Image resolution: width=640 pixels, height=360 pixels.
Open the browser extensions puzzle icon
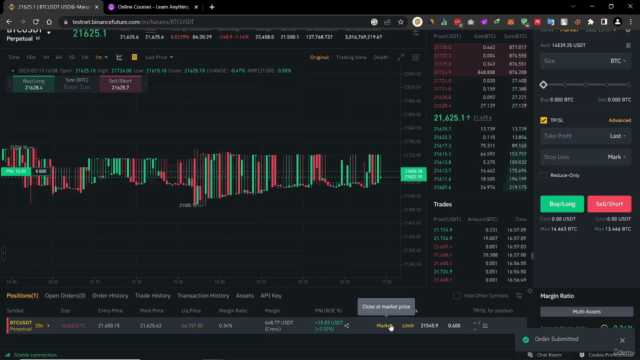pos(591,22)
